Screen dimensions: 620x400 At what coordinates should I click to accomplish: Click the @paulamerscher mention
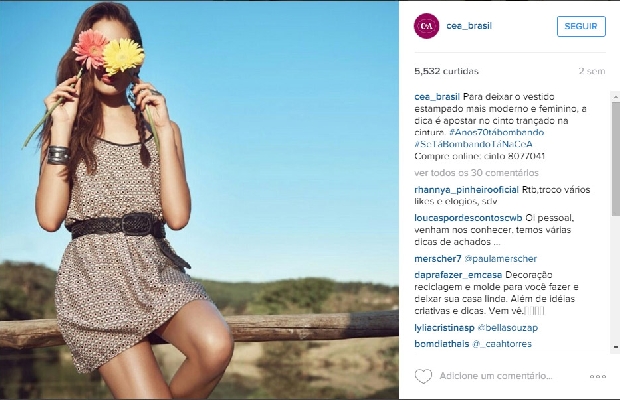click(501, 259)
